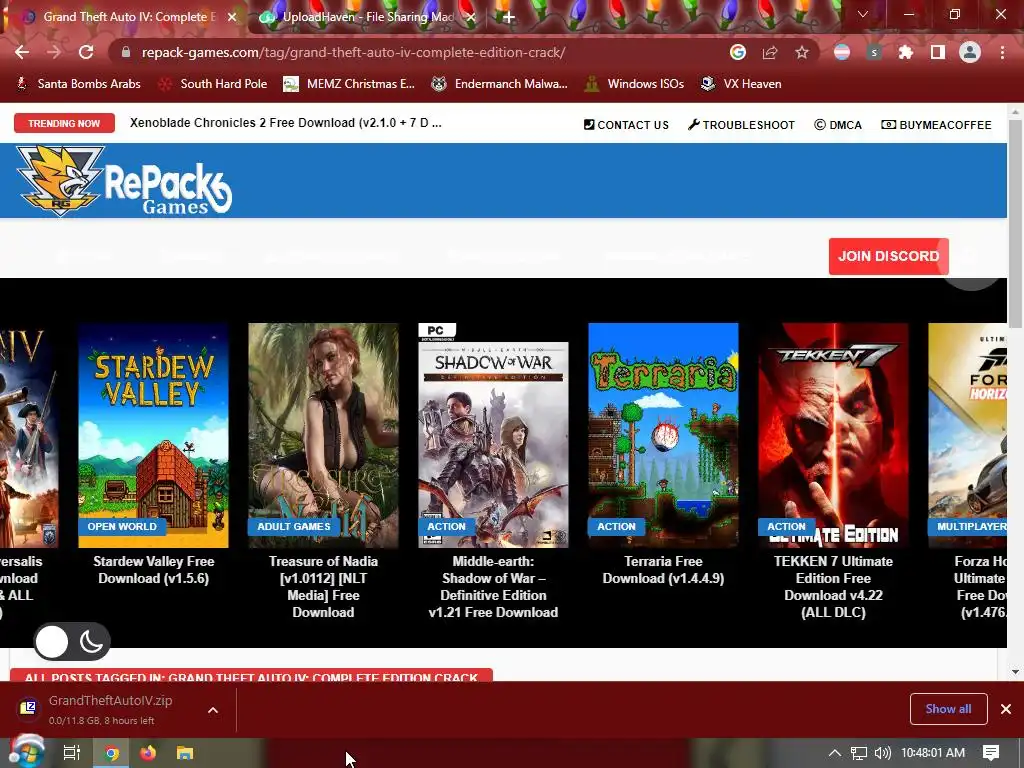This screenshot has height=768, width=1024.
Task: Open TEKKEN 7 Ultimate Edition title link
Action: (x=833, y=586)
